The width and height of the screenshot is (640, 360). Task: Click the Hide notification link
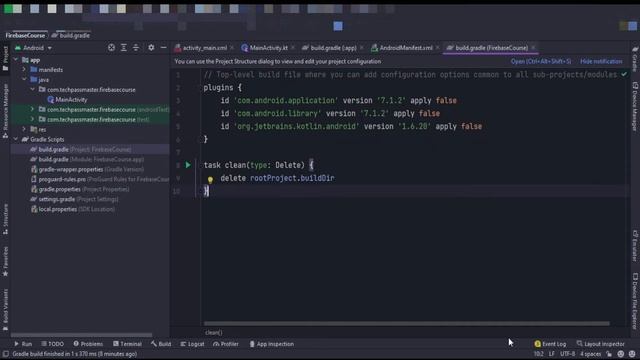[601, 61]
